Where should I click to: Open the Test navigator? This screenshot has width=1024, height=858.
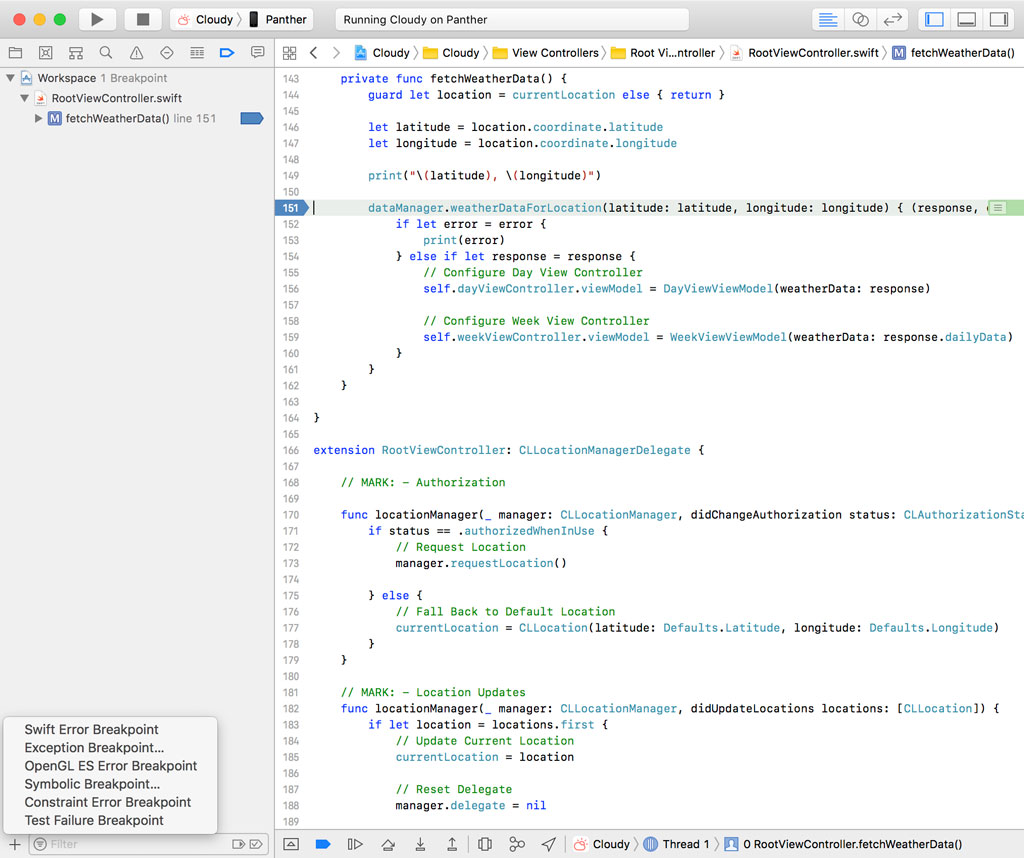pos(166,52)
